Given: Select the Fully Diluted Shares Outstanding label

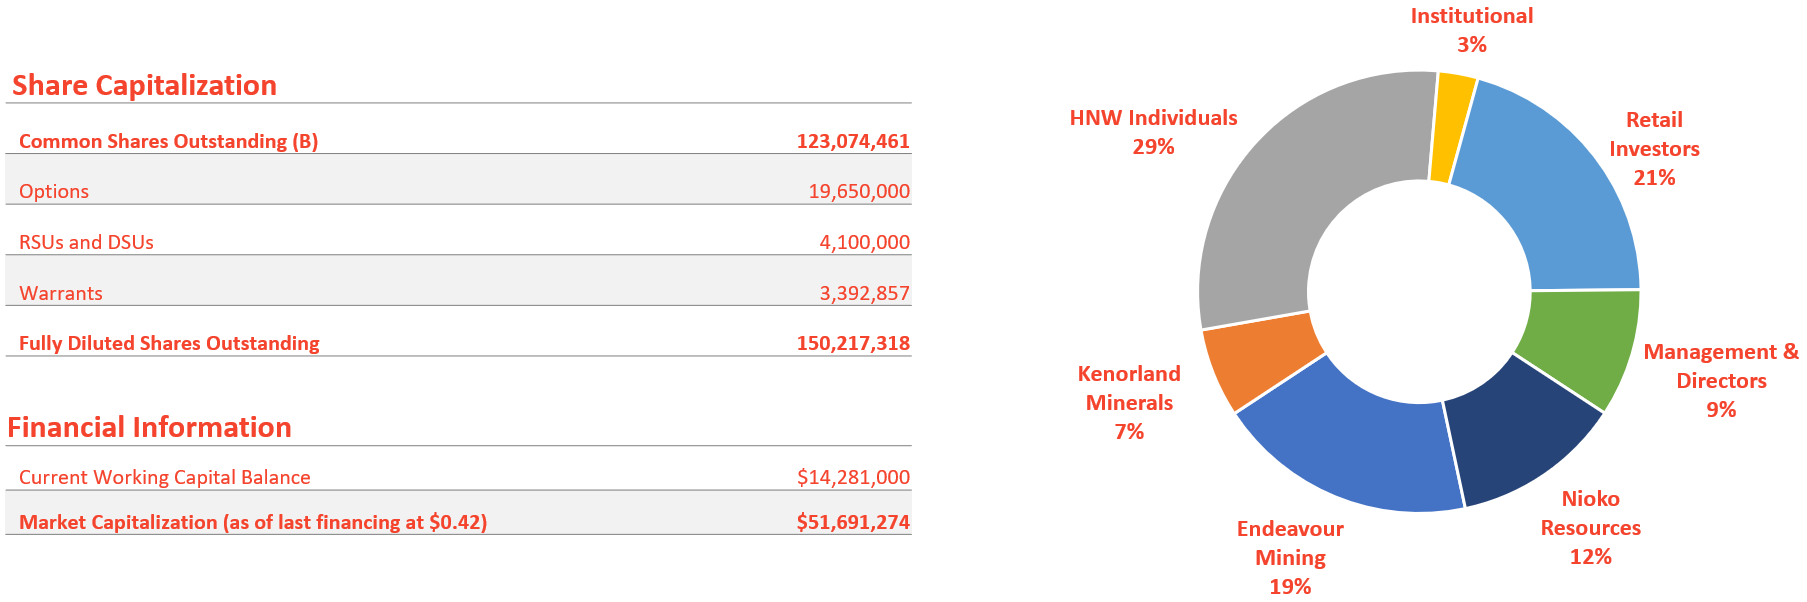Looking at the screenshot, I should 169,343.
